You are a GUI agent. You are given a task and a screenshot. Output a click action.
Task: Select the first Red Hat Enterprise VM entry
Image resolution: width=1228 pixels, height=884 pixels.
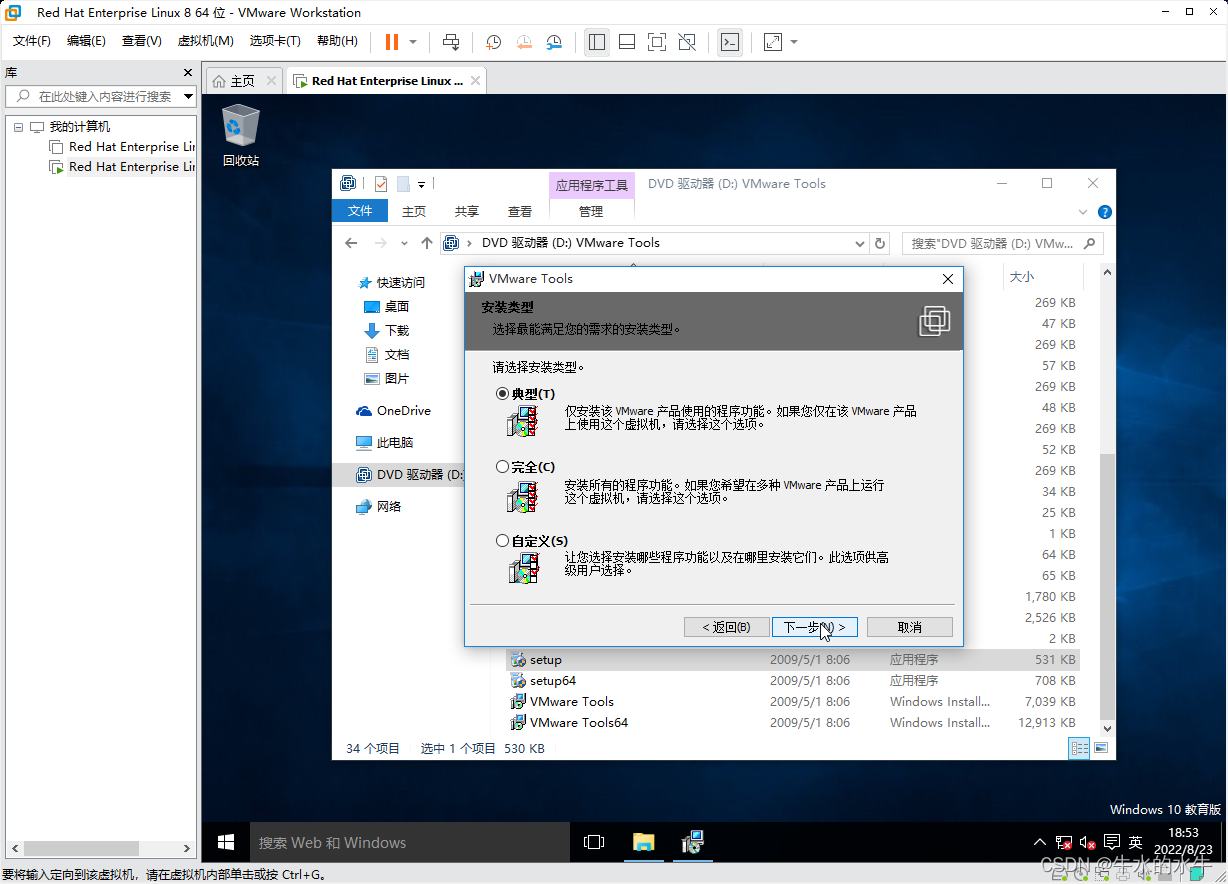pos(122,147)
